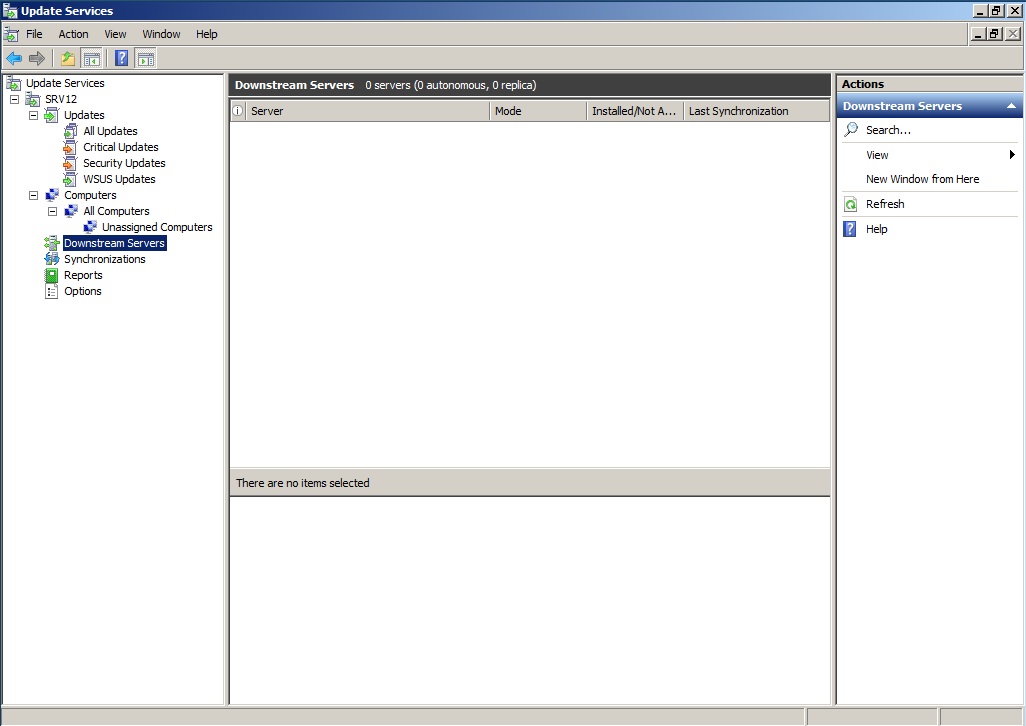Click Refresh text in Actions pane
1026x726 pixels.
885,204
